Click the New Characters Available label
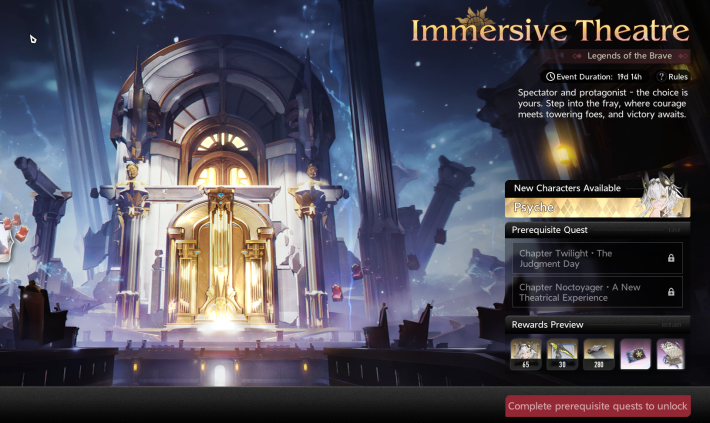This screenshot has height=423, width=710. tap(567, 188)
